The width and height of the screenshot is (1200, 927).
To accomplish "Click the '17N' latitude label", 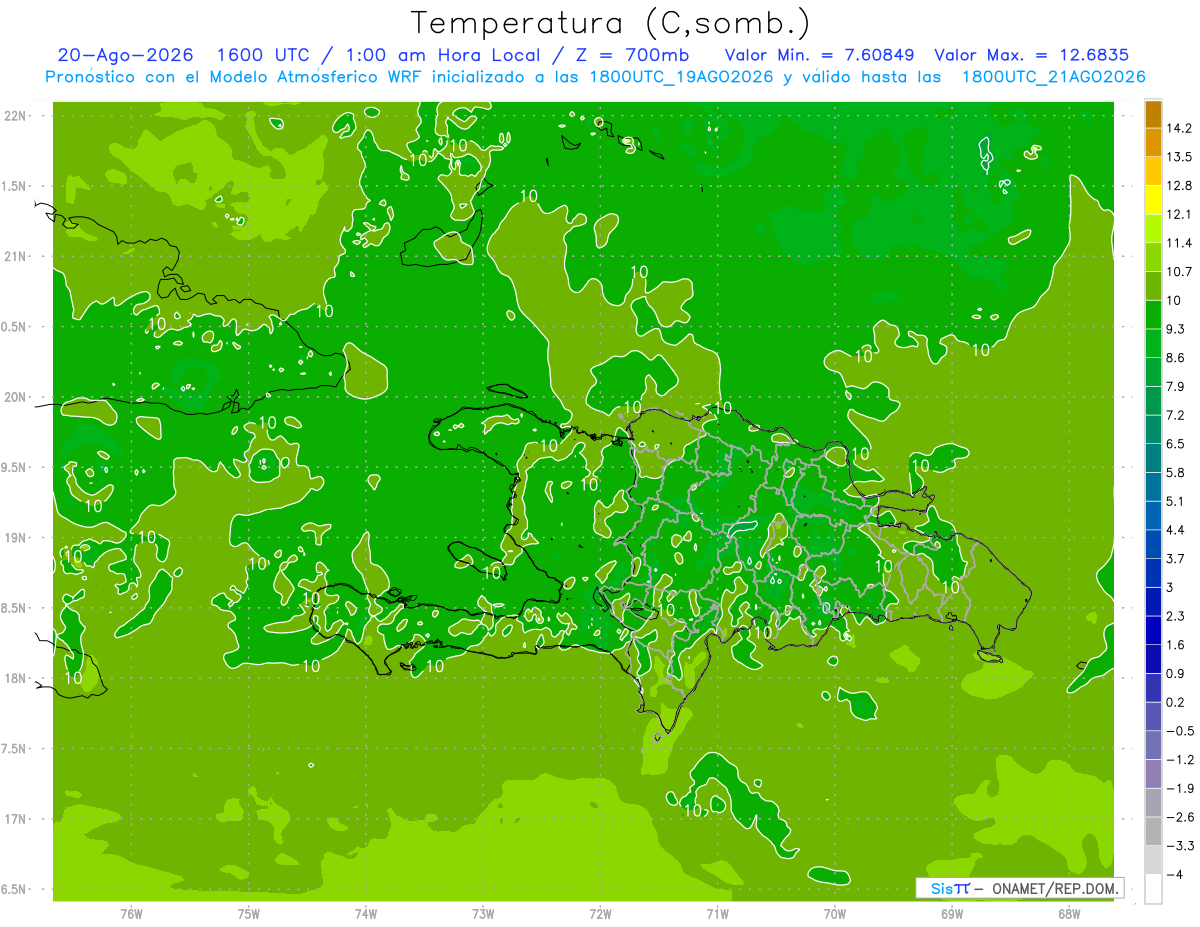I will click(17, 819).
